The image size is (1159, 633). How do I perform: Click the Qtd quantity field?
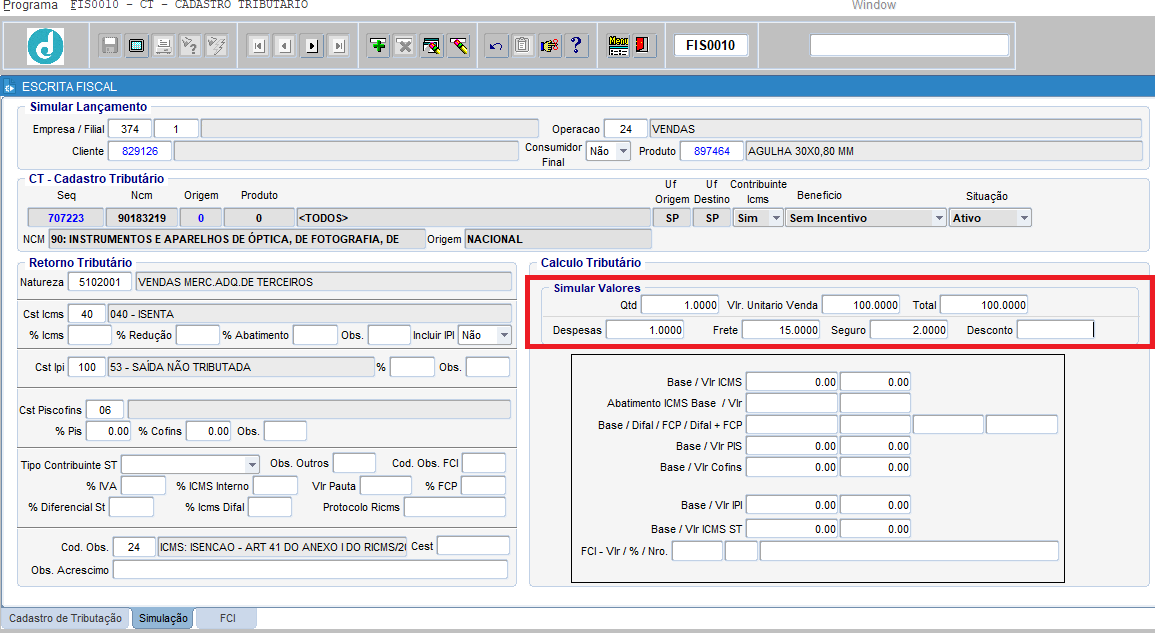pos(680,305)
